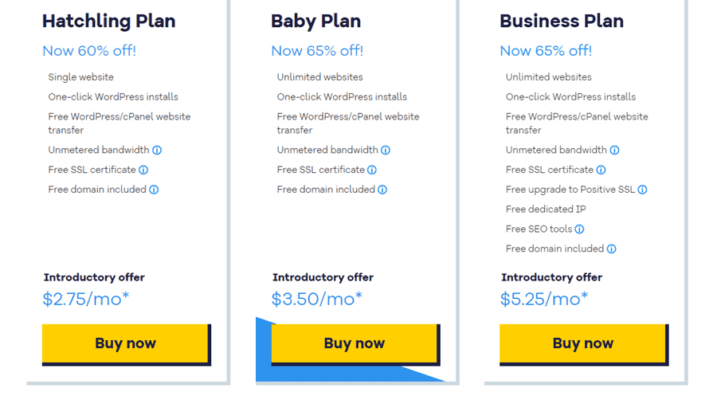The image size is (717, 400).
Task: Open info icon for Hatchling Unmetered bandwidth
Action: pos(157,150)
